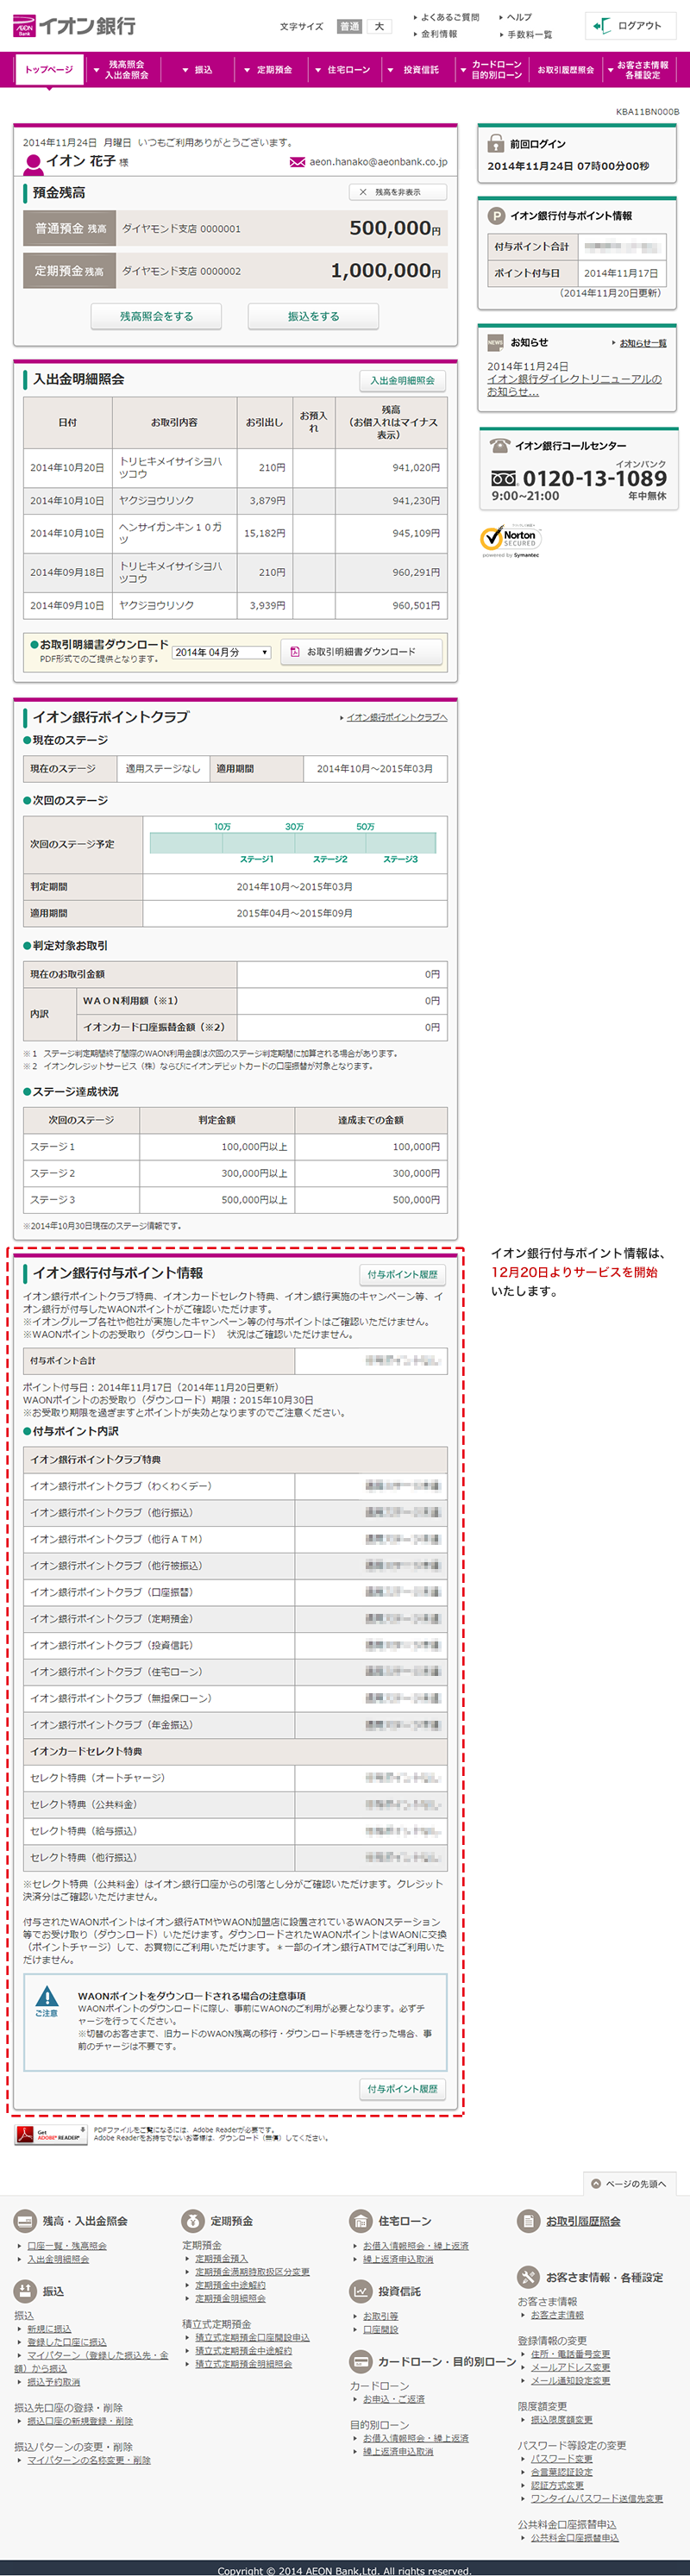This screenshot has width=690, height=2576.
Task: Open footer link パスワード変更
Action: click(561, 2458)
